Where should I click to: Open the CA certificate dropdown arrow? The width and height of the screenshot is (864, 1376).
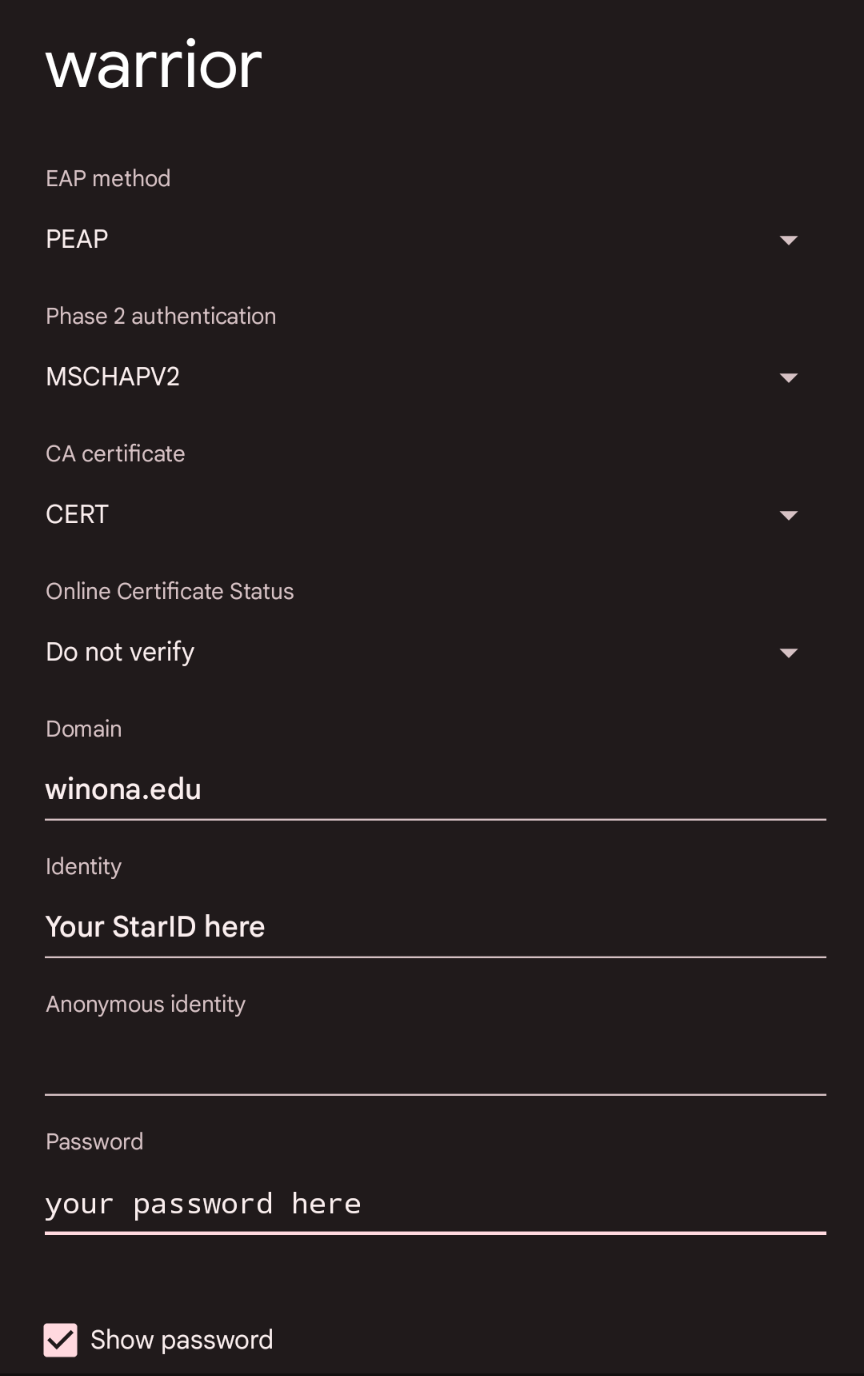(x=788, y=515)
